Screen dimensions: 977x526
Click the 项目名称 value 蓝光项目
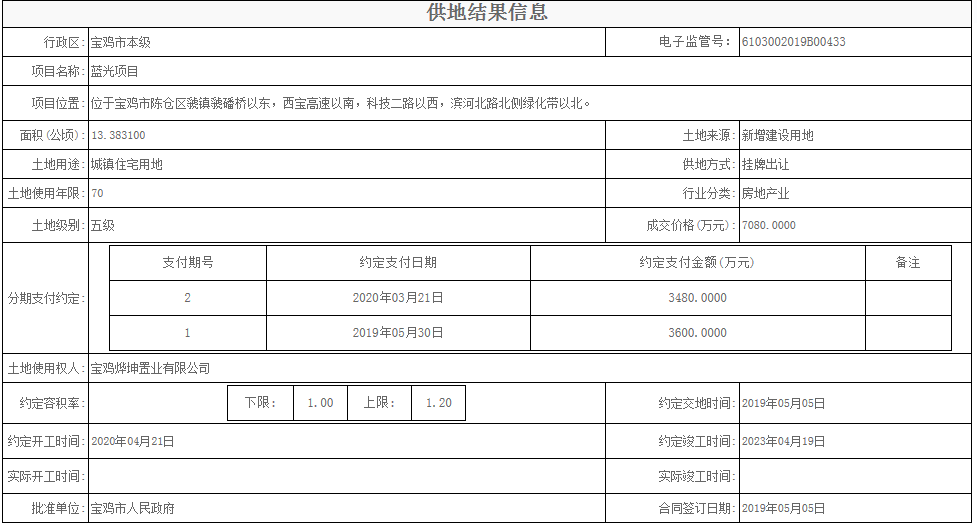[x=114, y=72]
